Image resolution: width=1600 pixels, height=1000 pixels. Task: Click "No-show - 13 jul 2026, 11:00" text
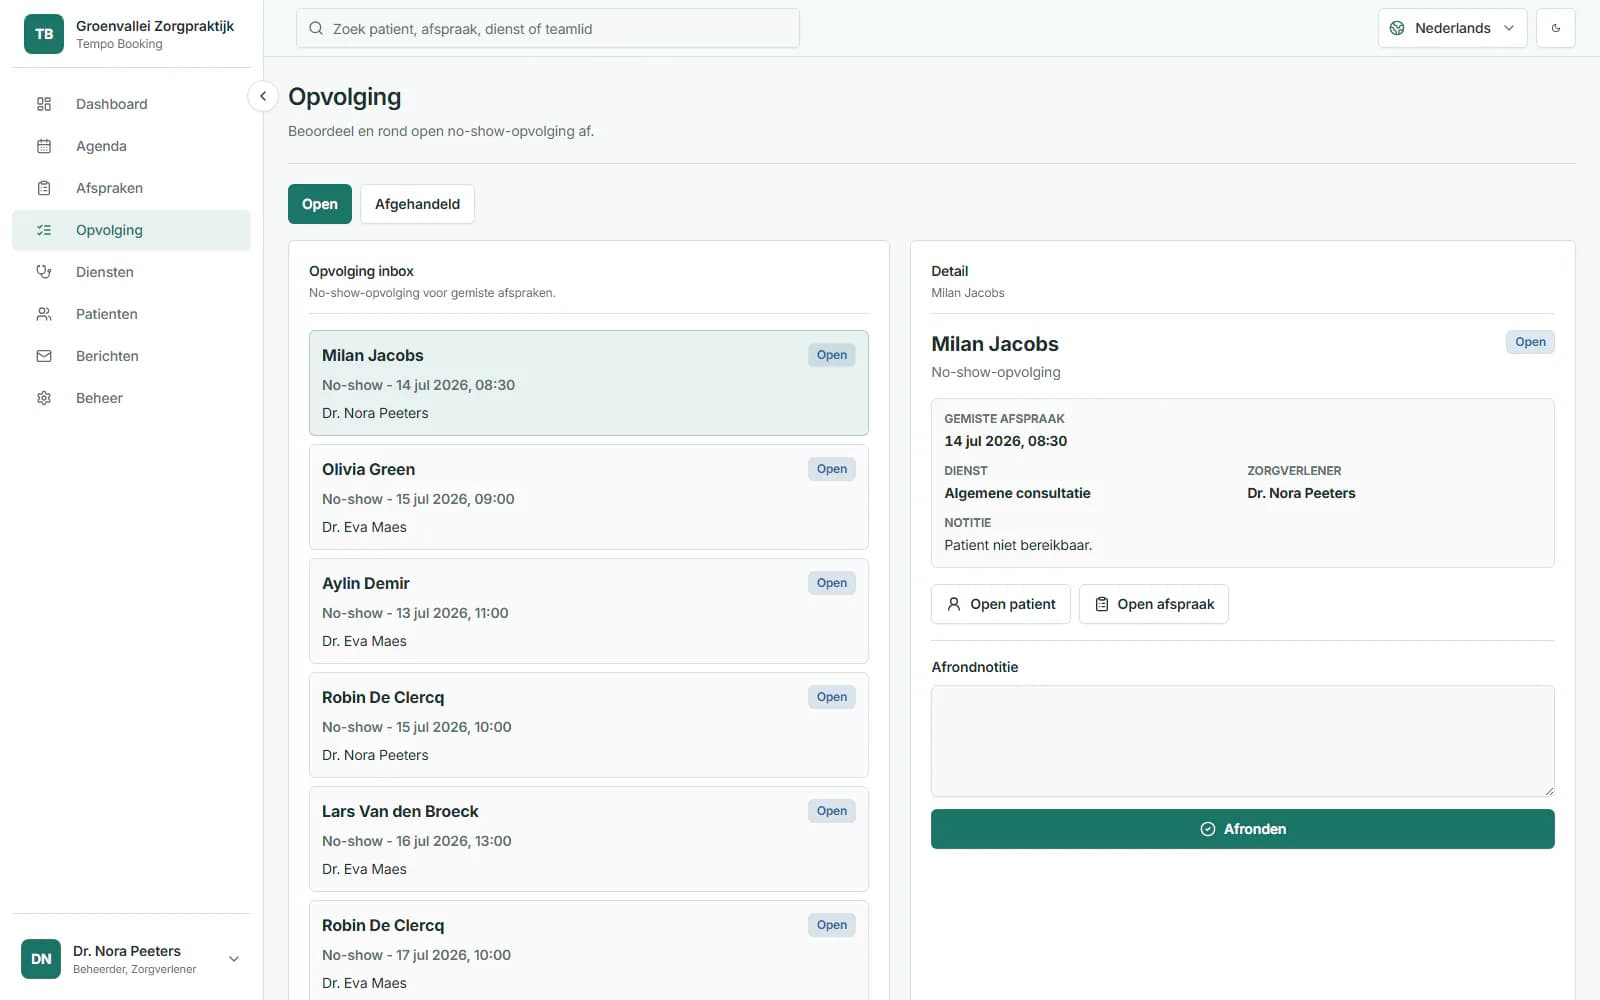click(415, 613)
